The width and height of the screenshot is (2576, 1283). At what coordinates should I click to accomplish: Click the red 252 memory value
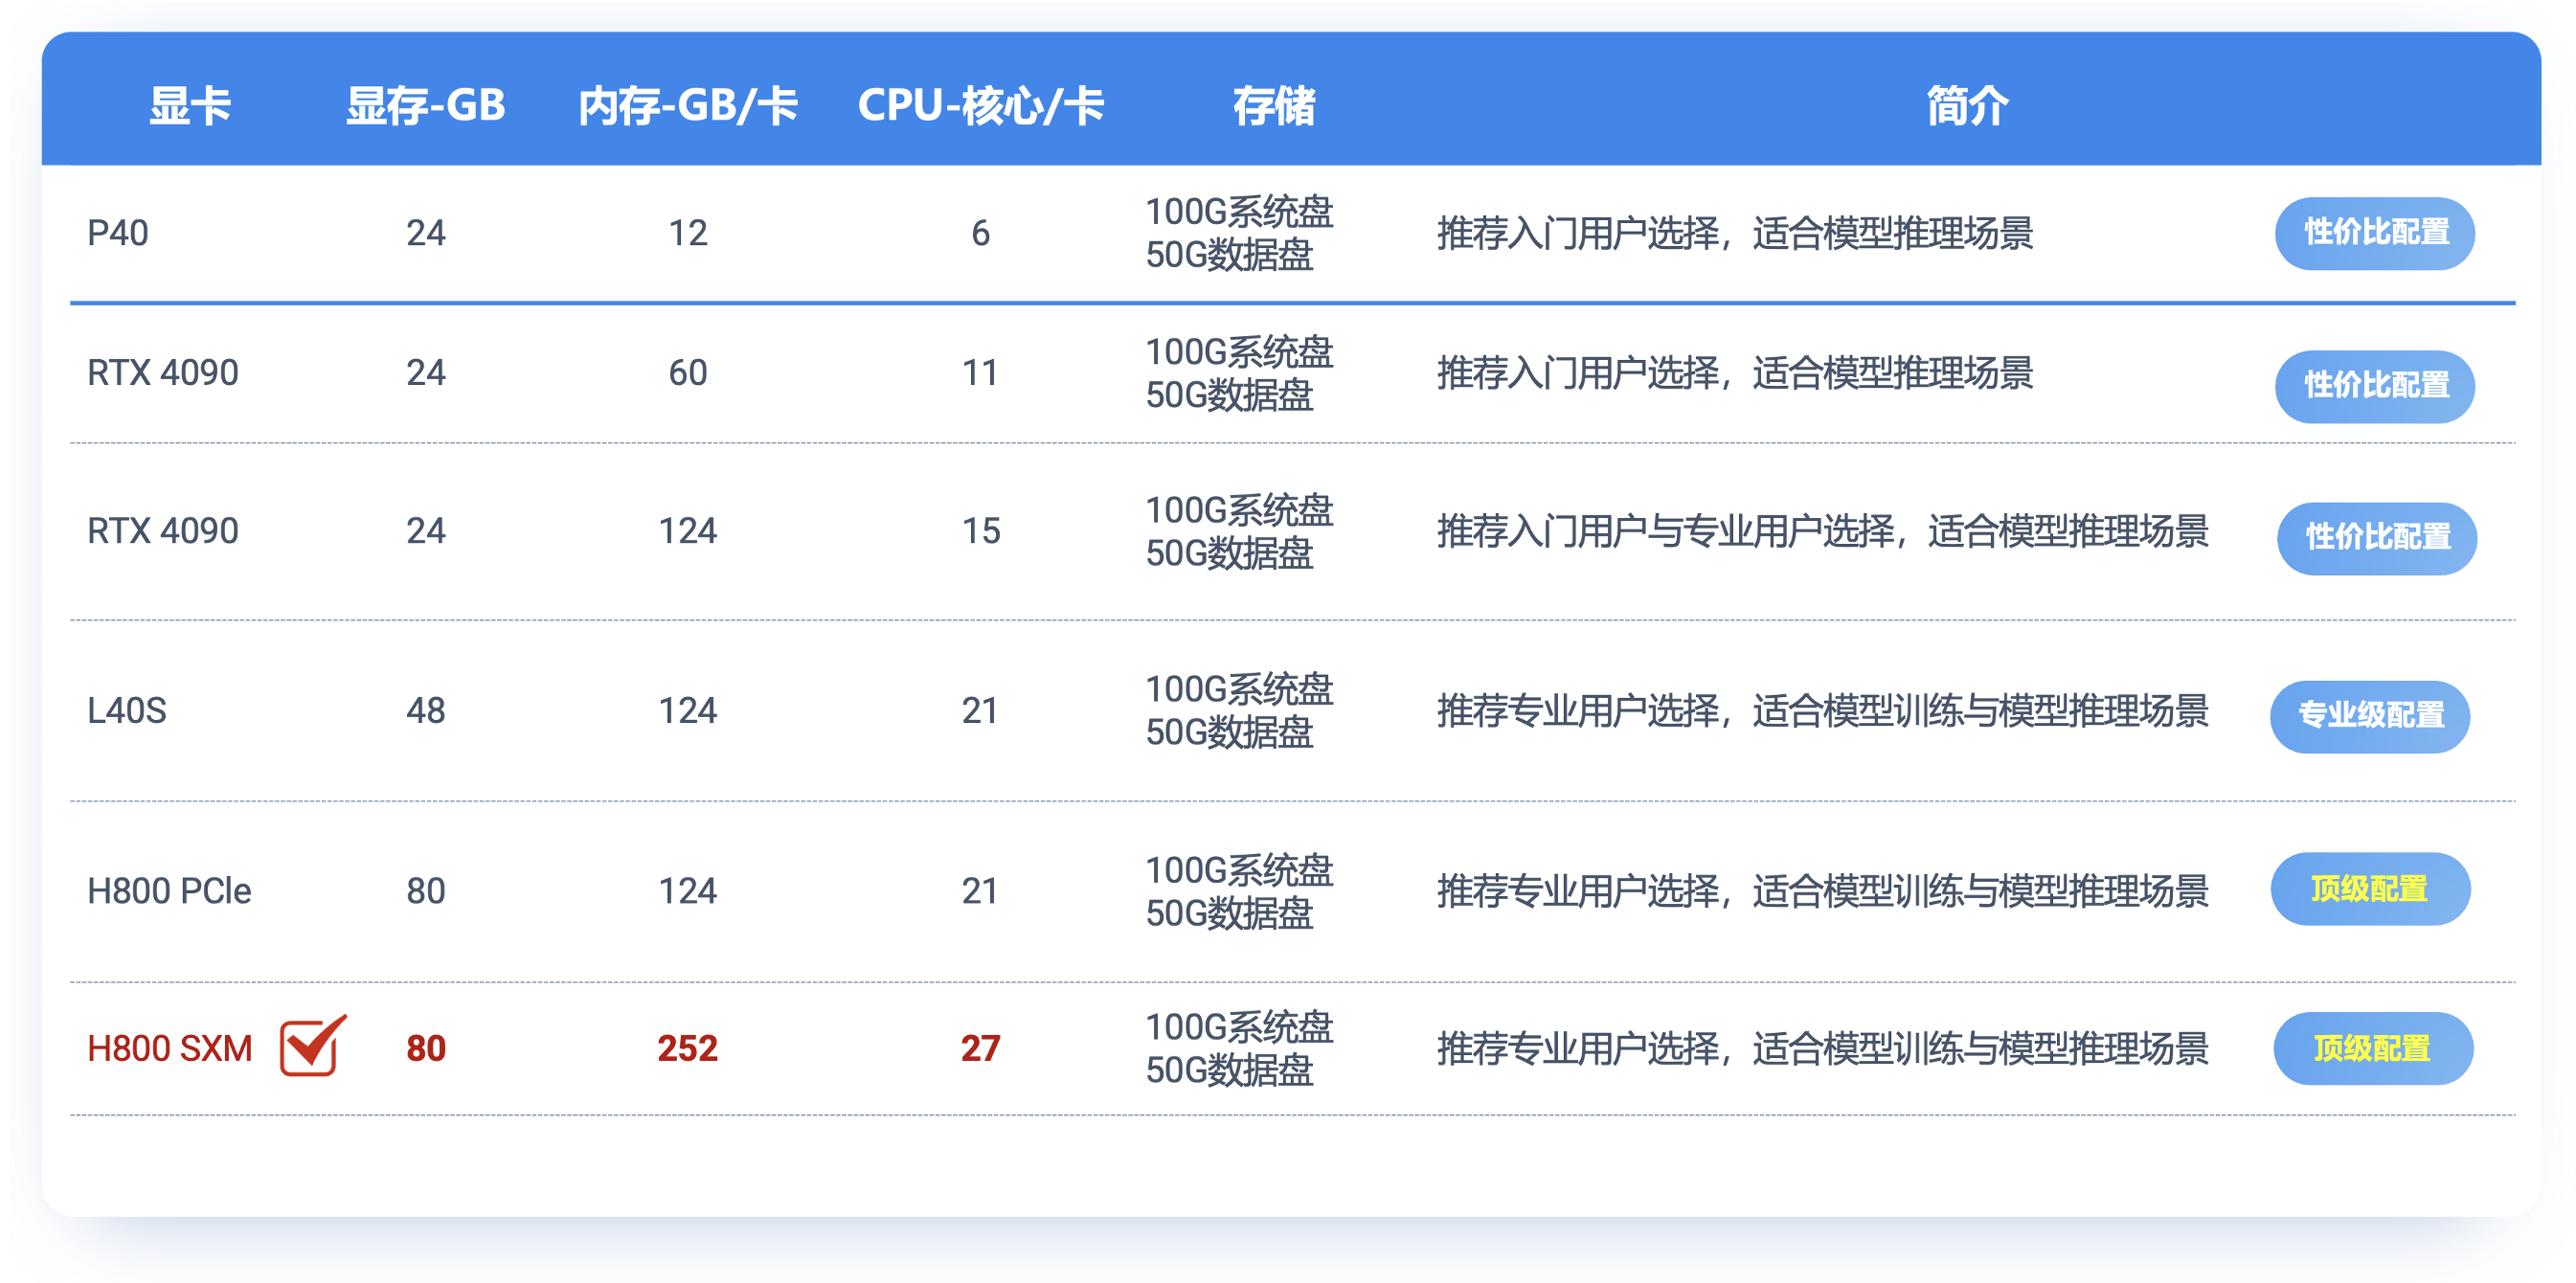[688, 1049]
